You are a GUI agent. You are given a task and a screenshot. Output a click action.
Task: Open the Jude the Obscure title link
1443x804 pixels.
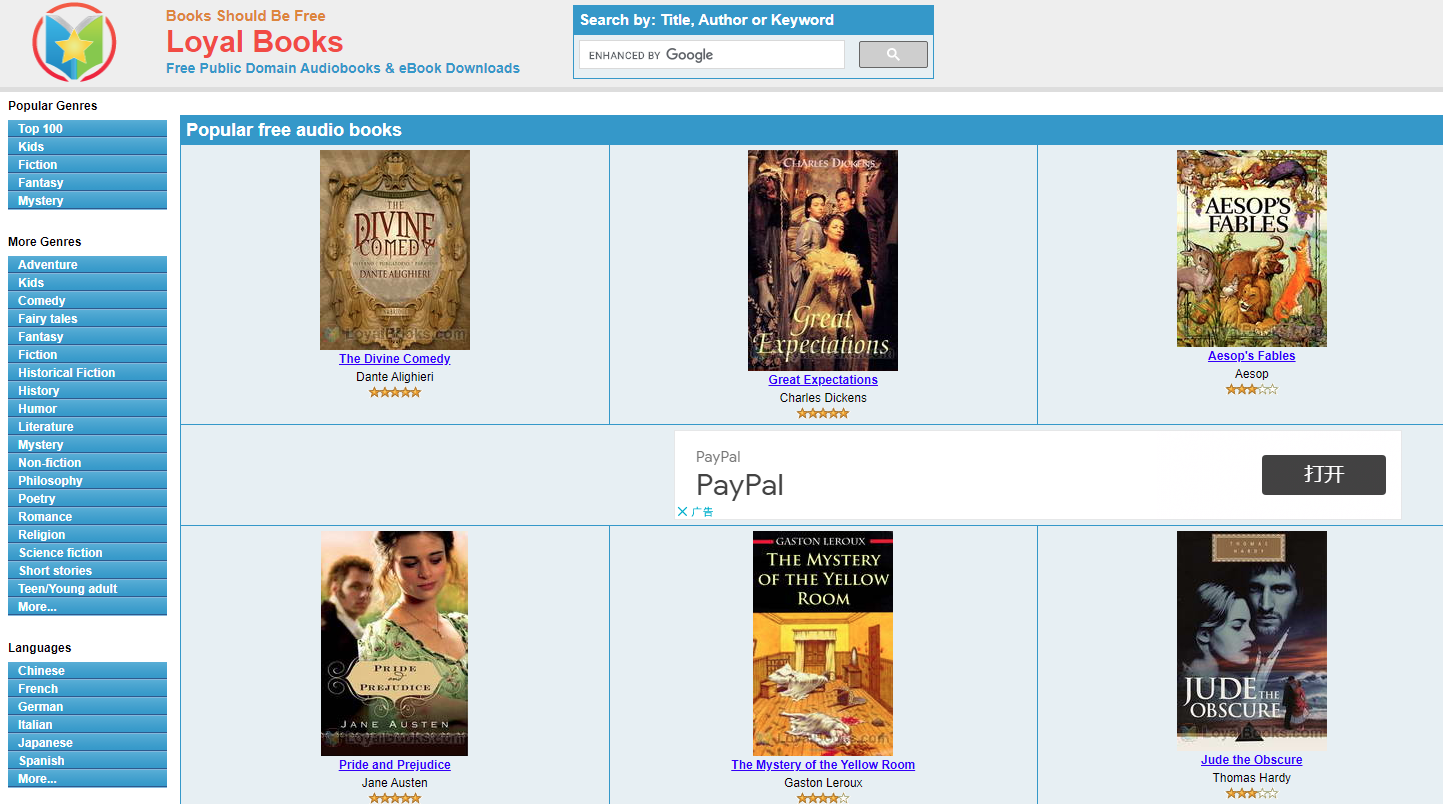1251,760
